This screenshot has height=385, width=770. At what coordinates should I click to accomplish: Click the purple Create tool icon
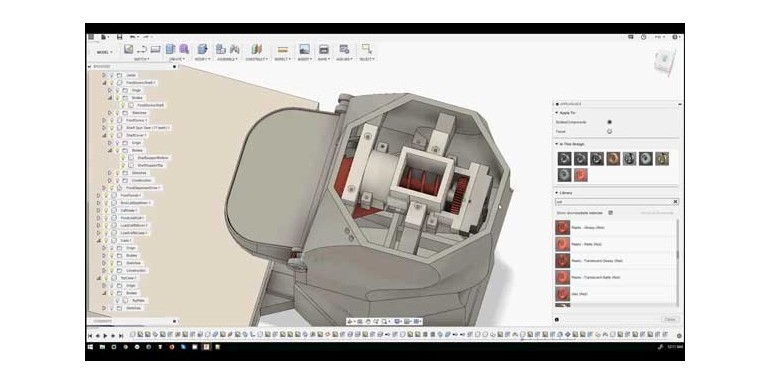[x=184, y=49]
